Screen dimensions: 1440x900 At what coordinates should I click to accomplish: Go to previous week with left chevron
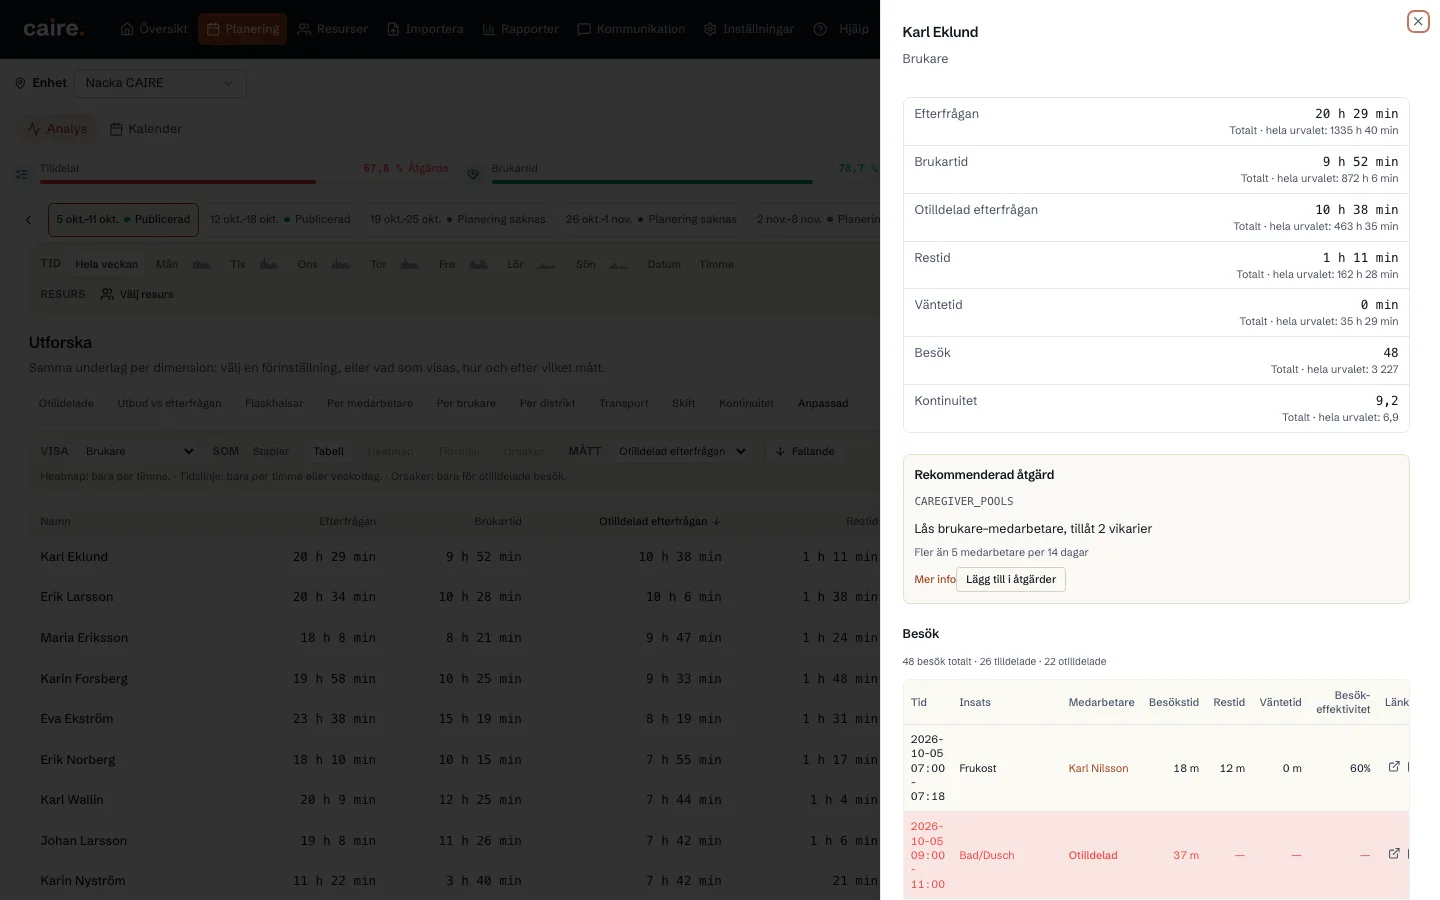click(28, 220)
